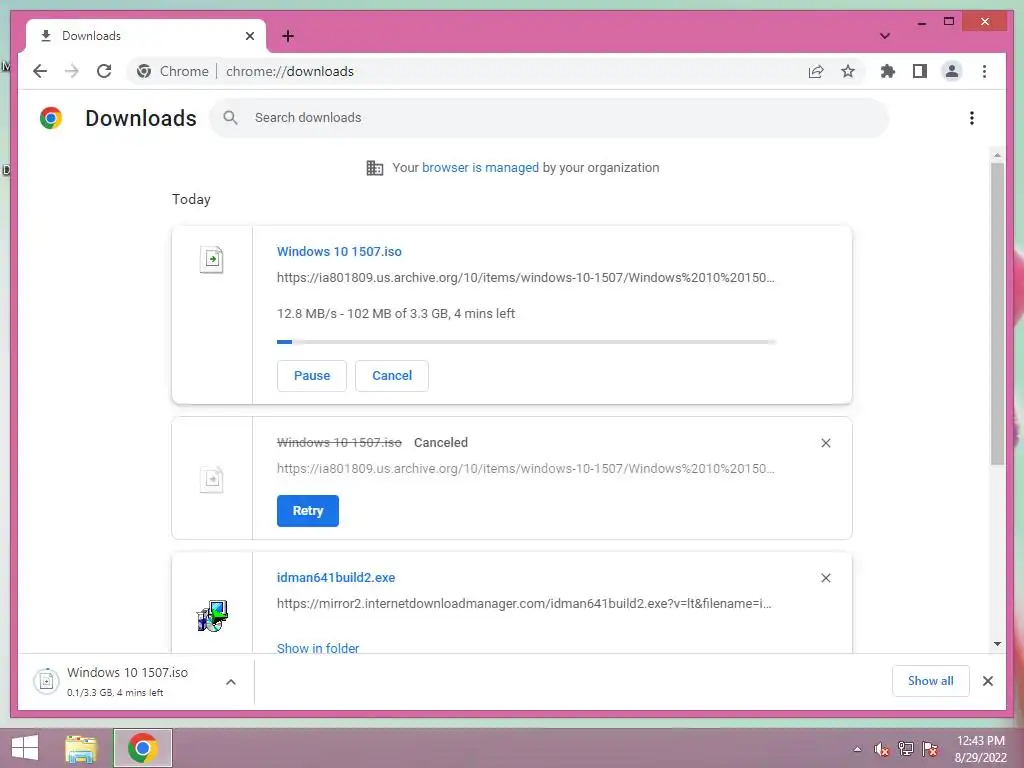Click the scrollbar down arrow
The width and height of the screenshot is (1024, 768).
tap(997, 644)
